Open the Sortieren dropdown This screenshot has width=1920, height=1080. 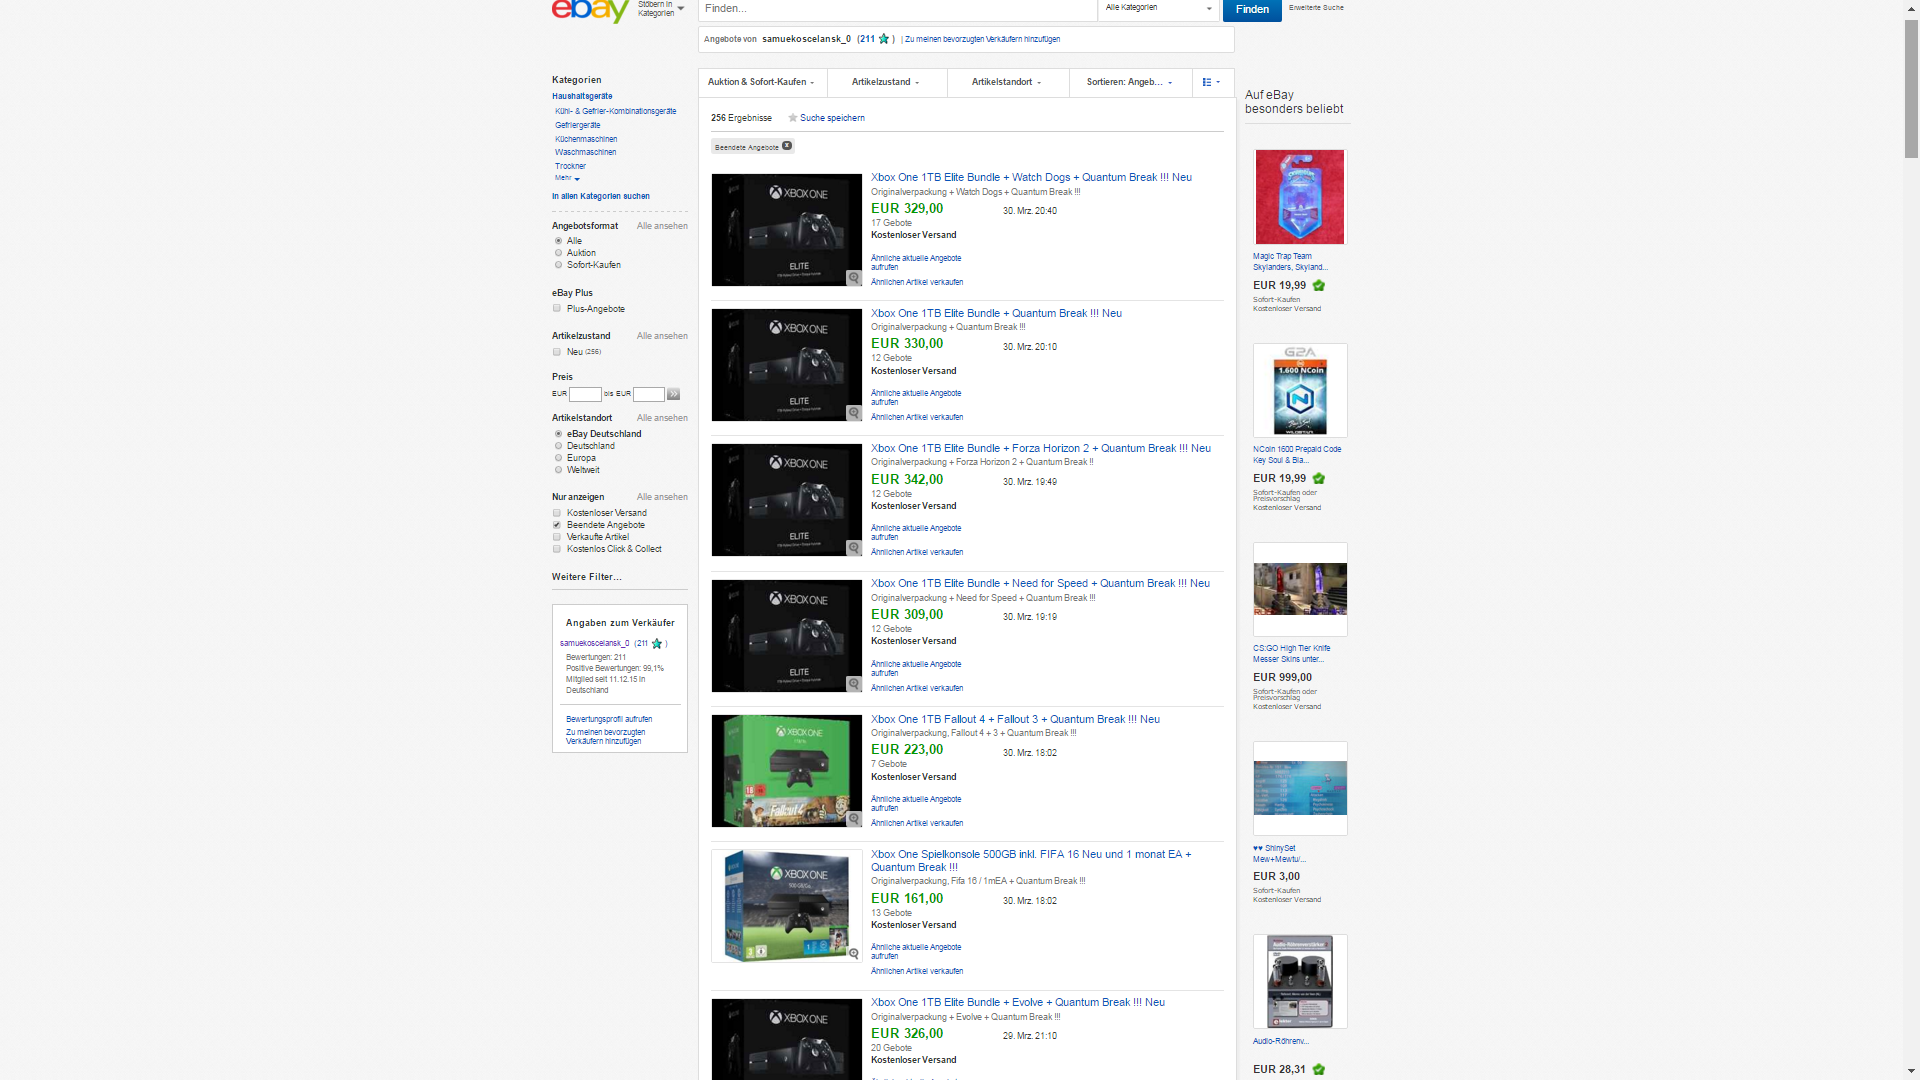click(1130, 82)
